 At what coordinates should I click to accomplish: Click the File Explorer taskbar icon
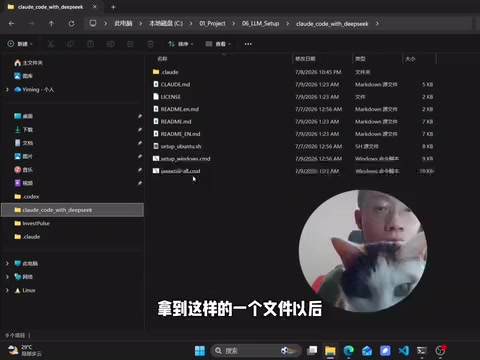click(330, 351)
